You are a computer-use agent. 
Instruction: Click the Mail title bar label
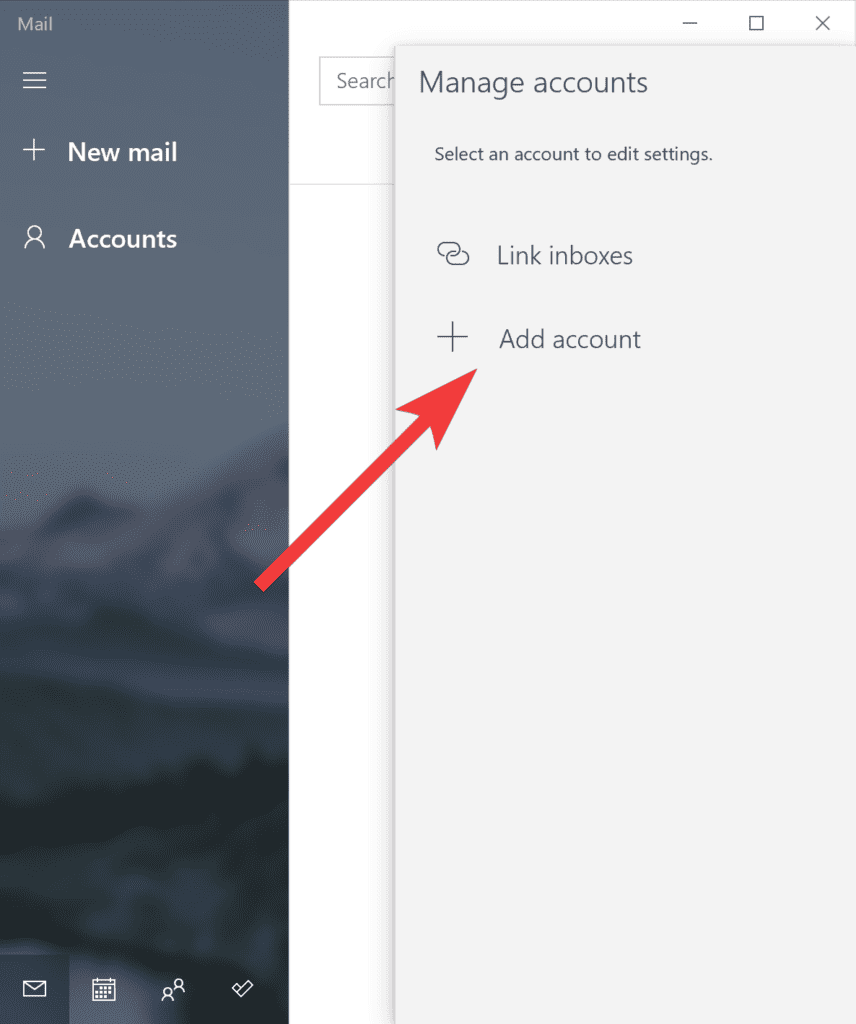click(33, 23)
